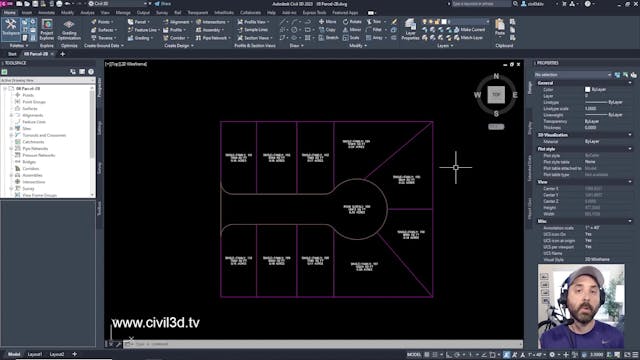This screenshot has width=640, height=360.
Task: Expand the Create Design panel
Action: (x=179, y=46)
